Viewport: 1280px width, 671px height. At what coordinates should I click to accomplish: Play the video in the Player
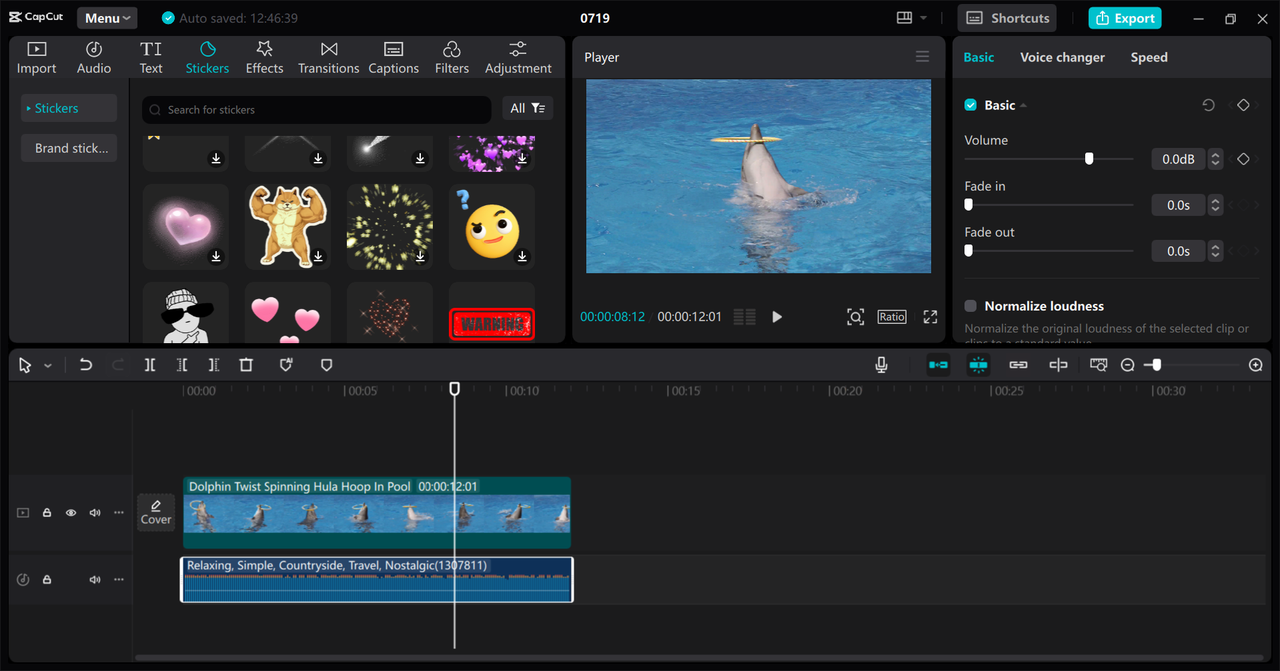(777, 317)
